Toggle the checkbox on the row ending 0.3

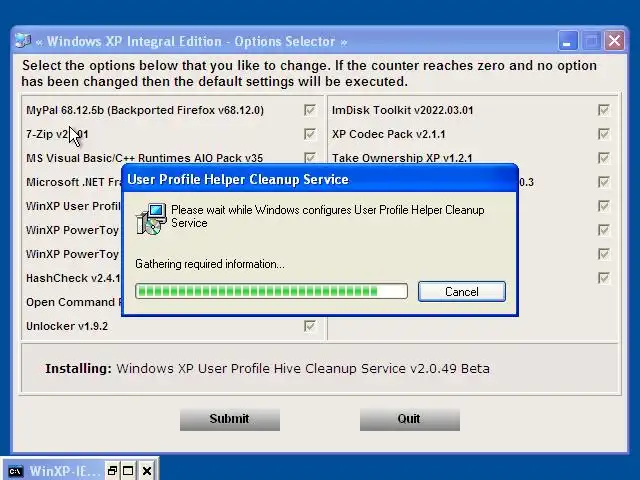coord(604,182)
